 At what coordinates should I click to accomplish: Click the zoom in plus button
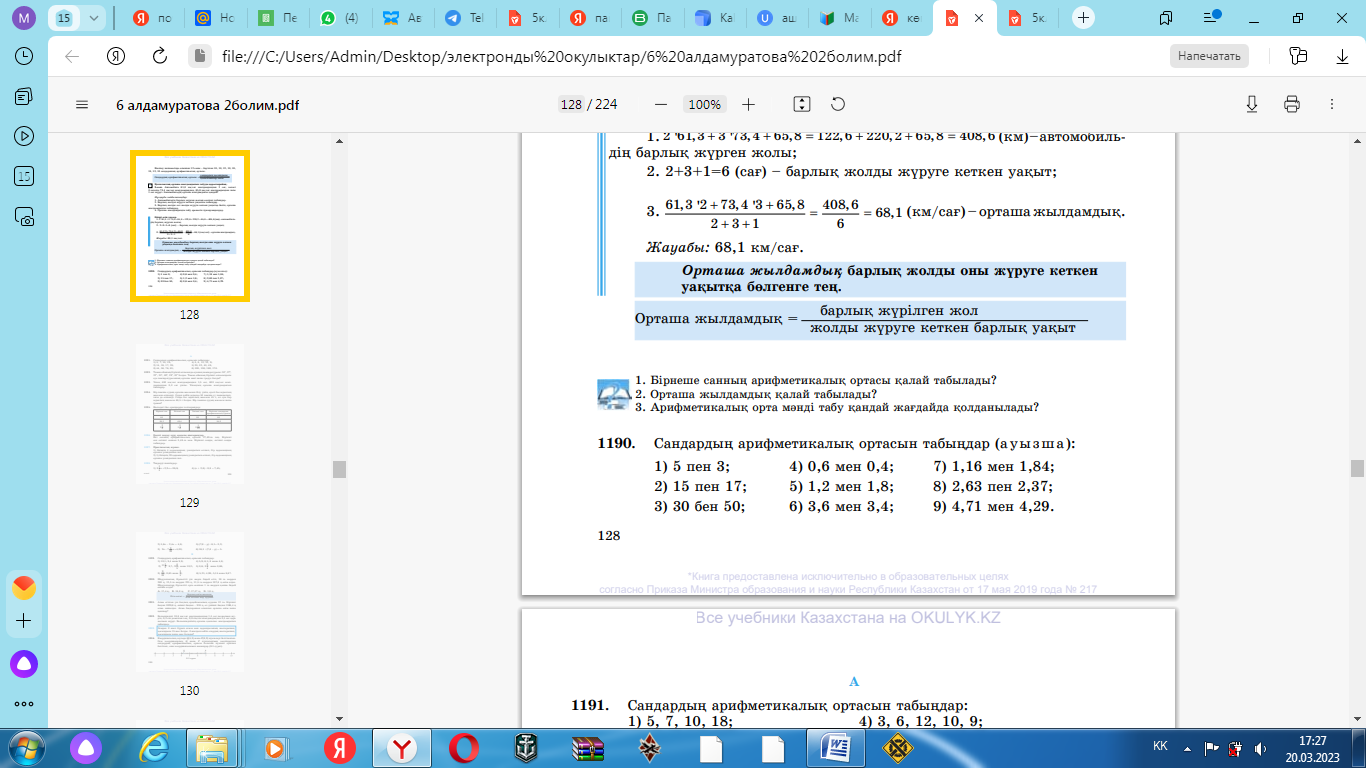point(748,104)
